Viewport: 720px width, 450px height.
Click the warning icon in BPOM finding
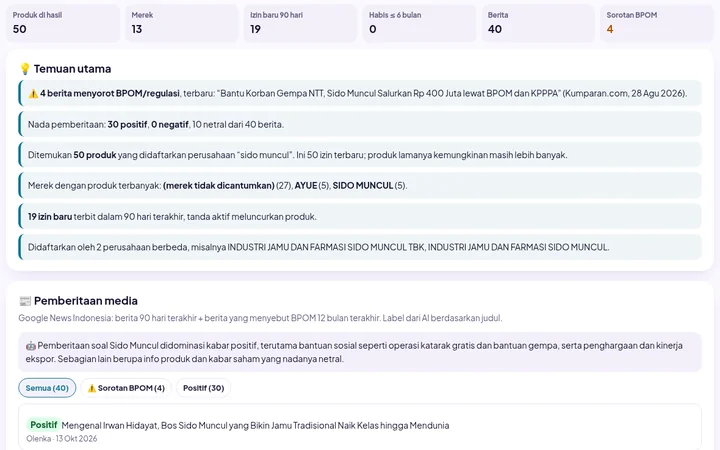[33, 94]
